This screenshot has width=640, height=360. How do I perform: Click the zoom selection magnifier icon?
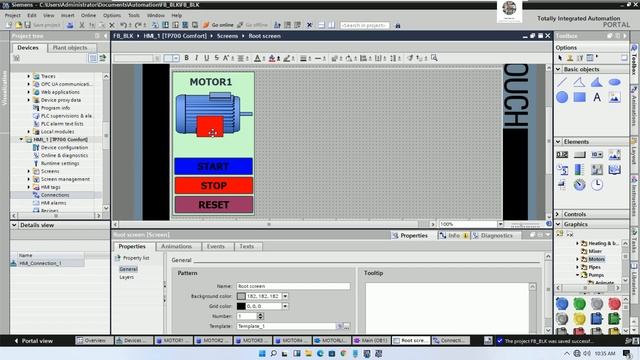coord(434,58)
